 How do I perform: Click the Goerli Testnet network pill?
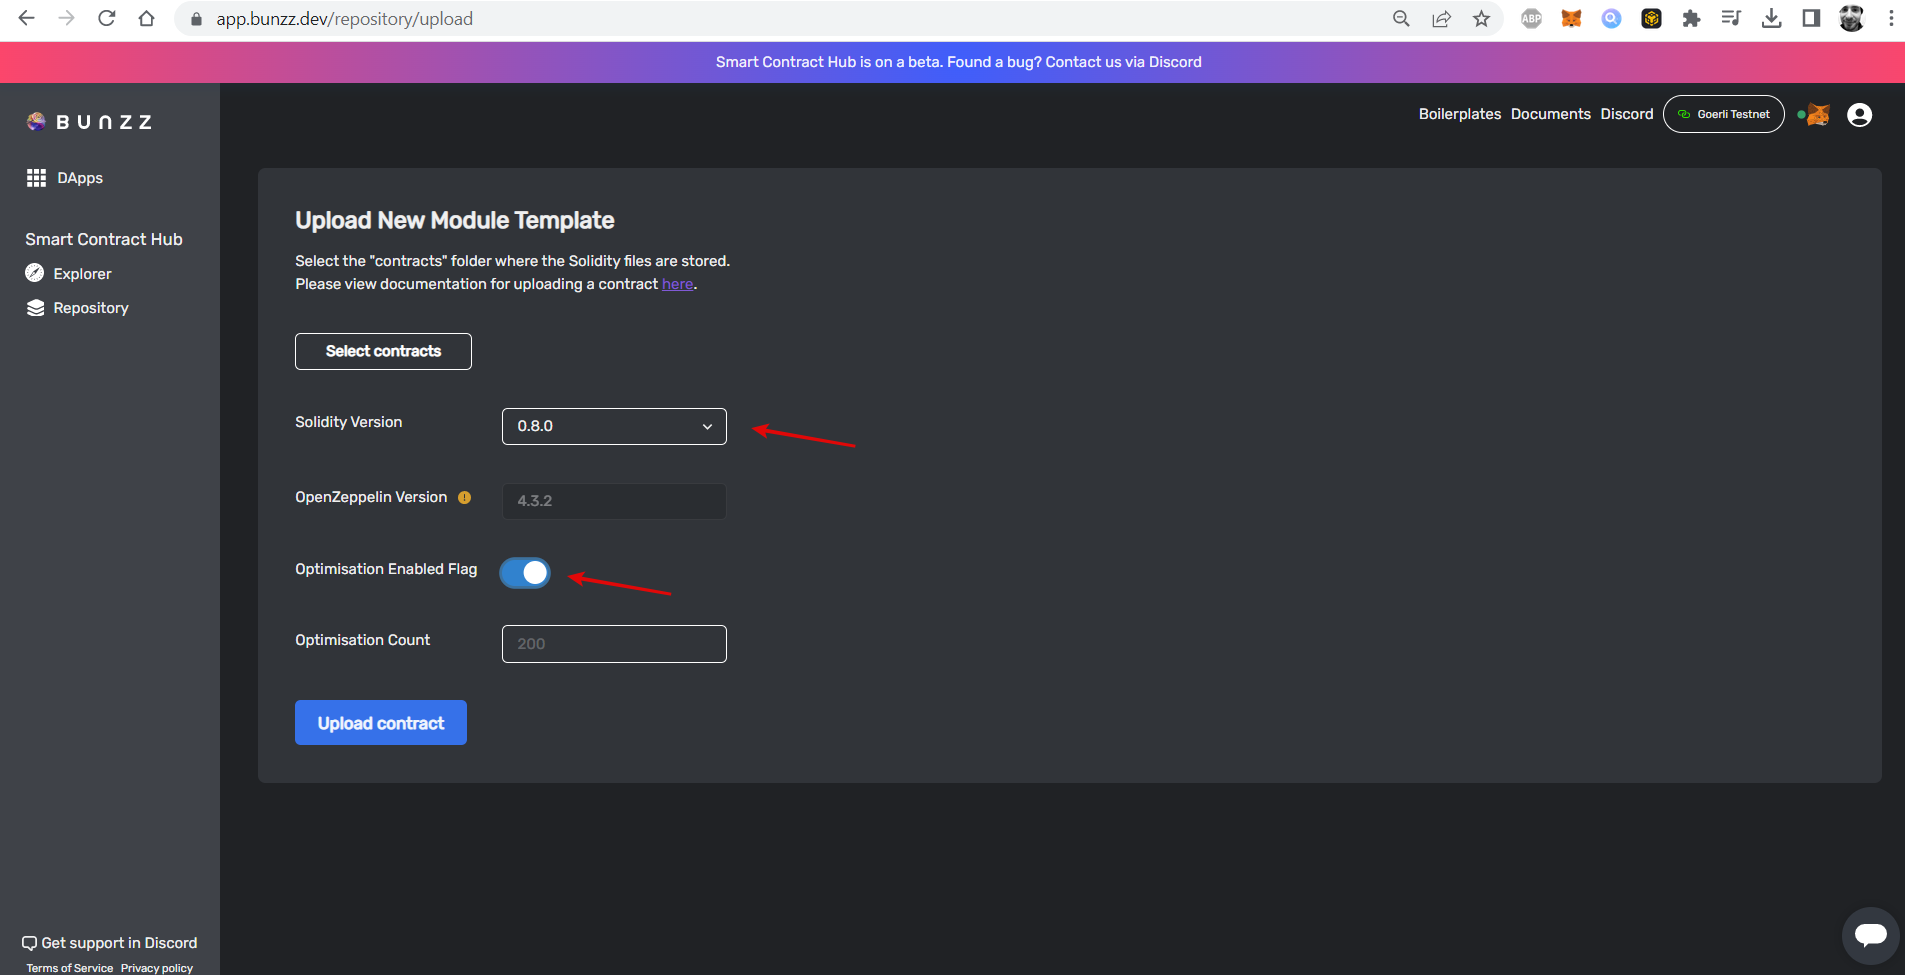click(1723, 114)
